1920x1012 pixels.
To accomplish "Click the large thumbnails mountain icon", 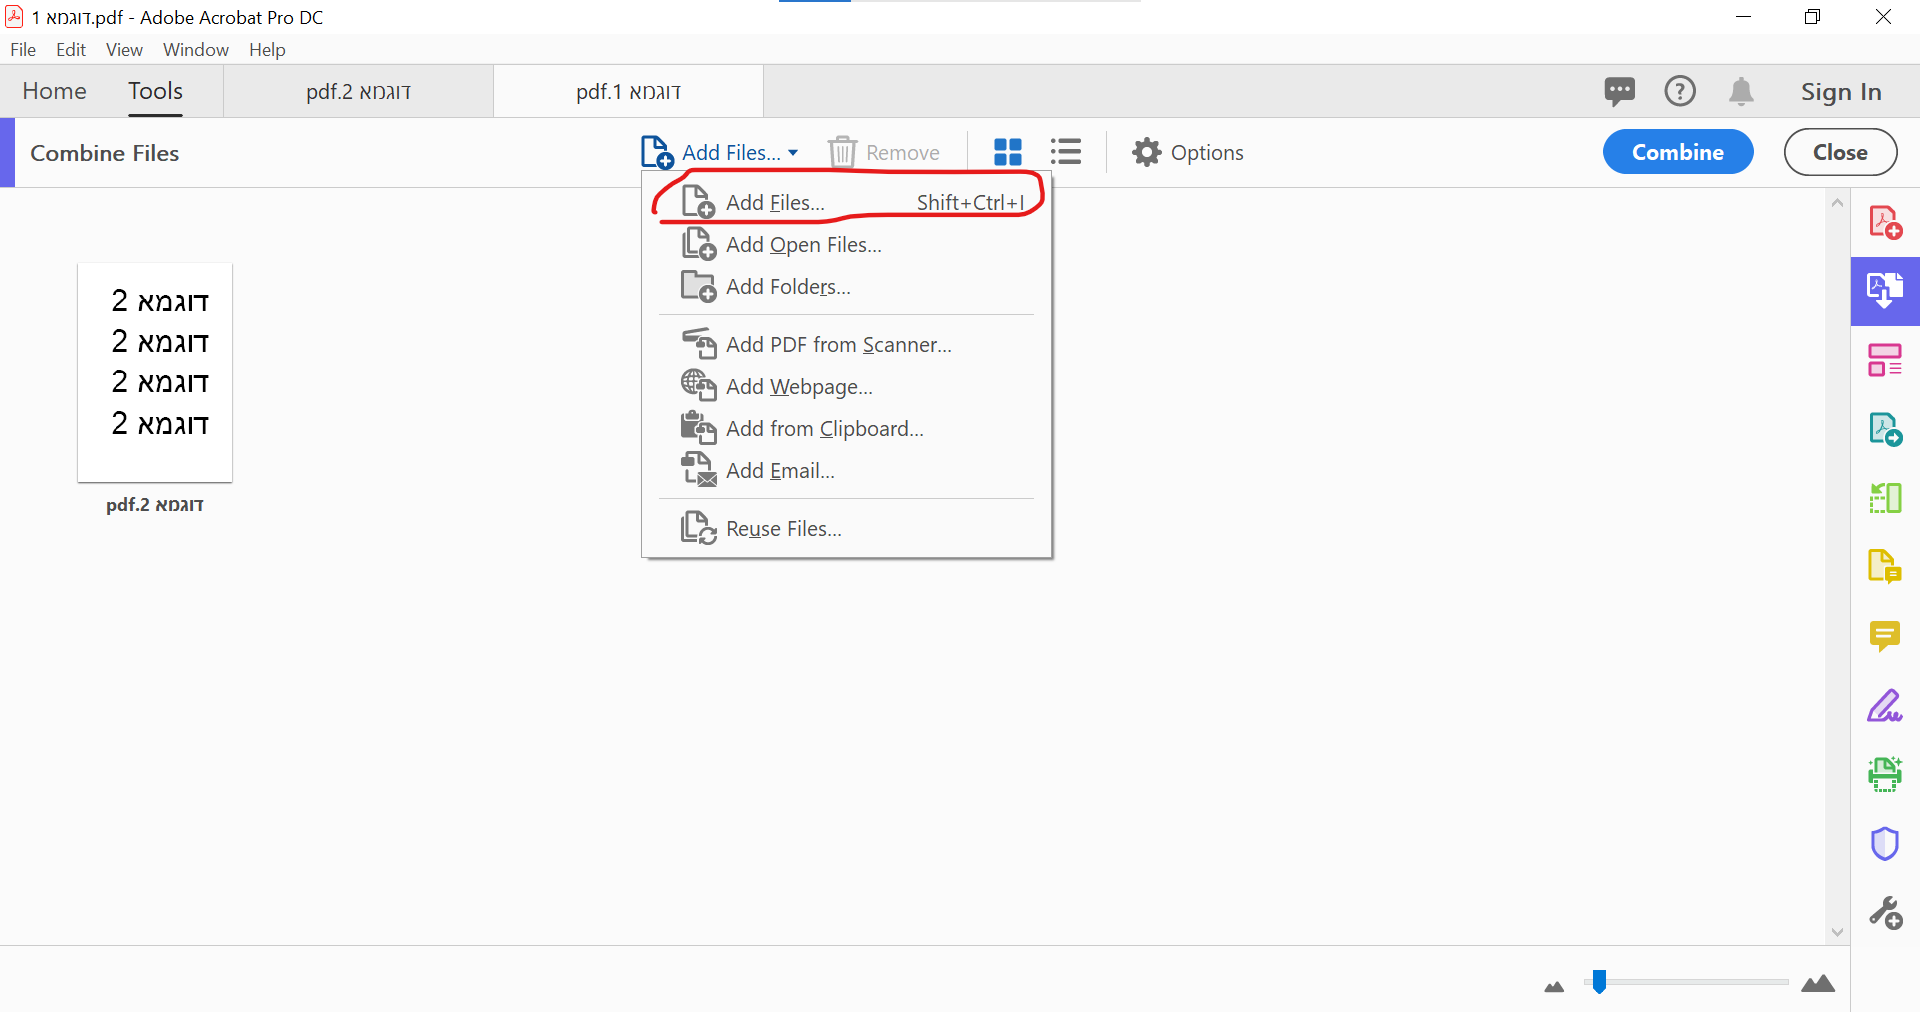I will tap(1818, 984).
